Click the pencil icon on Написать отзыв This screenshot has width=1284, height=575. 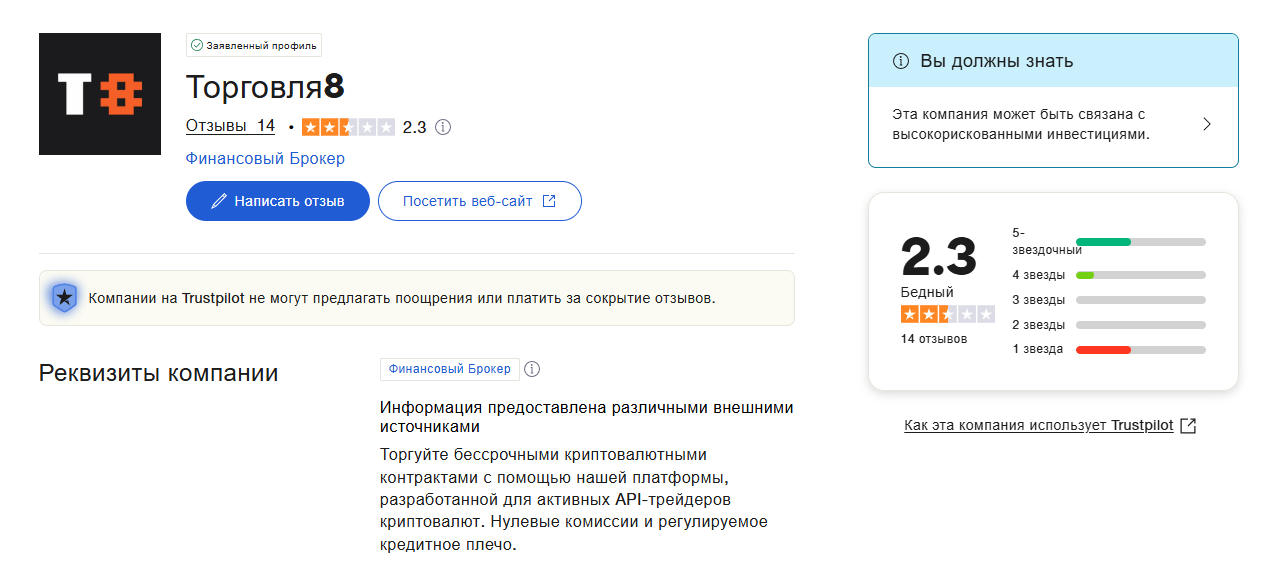click(x=219, y=201)
